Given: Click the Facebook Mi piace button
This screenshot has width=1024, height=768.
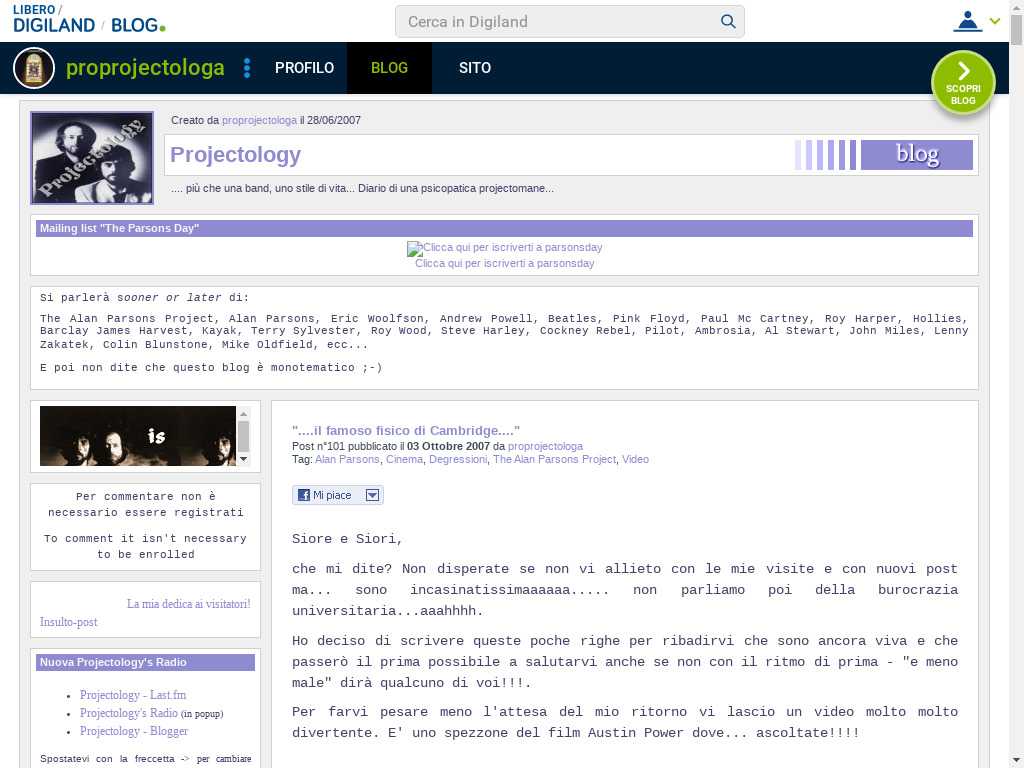Looking at the screenshot, I should click(326, 495).
